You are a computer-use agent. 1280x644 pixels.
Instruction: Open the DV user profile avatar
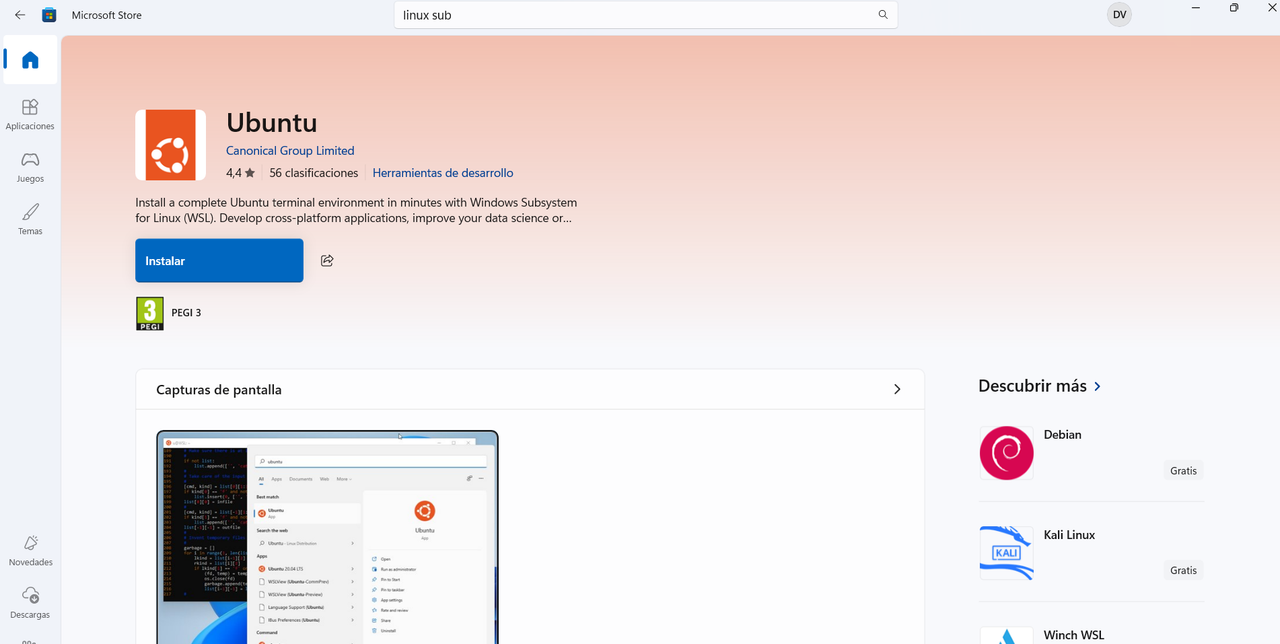(x=1120, y=15)
